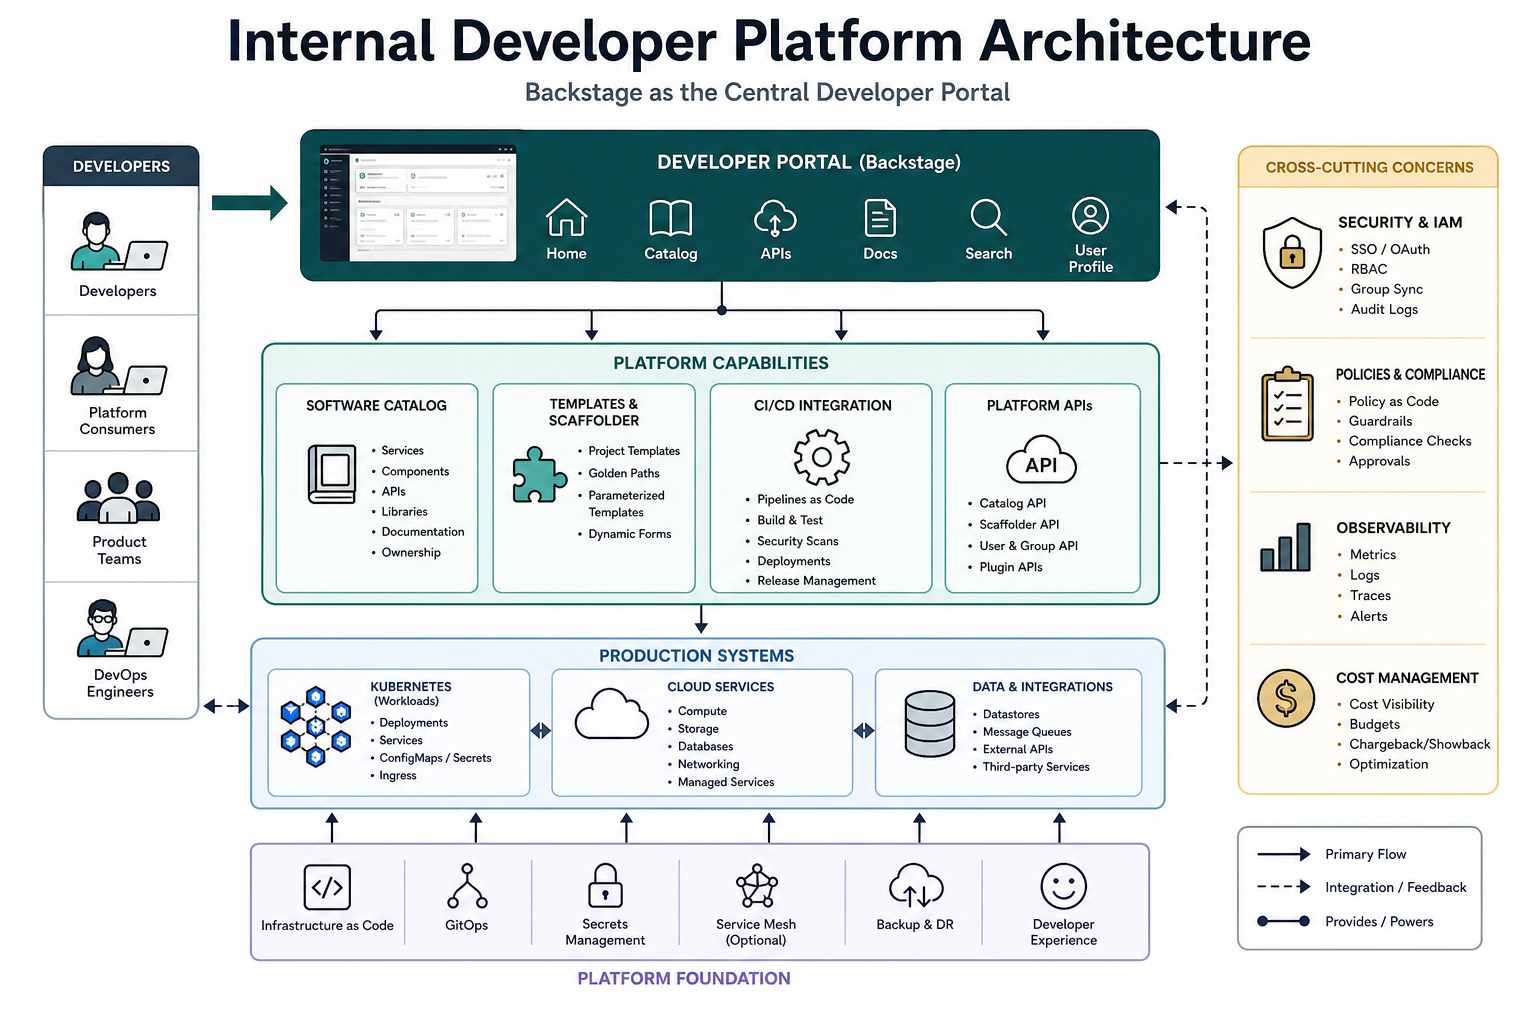Click the Golden Paths bullet
This screenshot has height=1024, width=1536.
[618, 473]
